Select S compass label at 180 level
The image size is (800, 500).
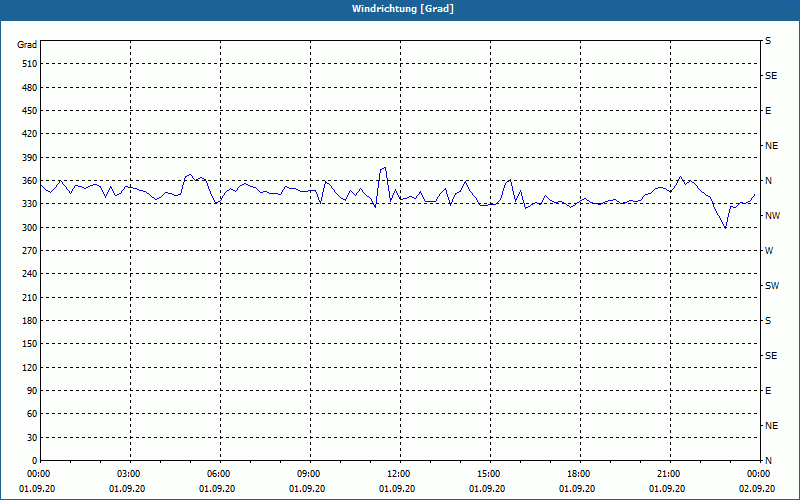click(x=768, y=321)
